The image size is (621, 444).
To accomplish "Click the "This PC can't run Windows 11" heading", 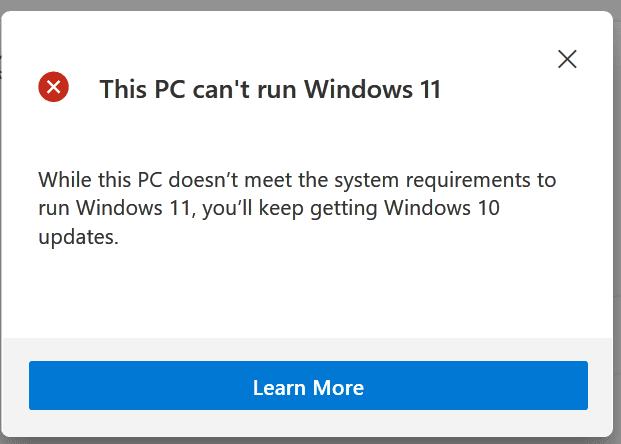I will click(270, 90).
